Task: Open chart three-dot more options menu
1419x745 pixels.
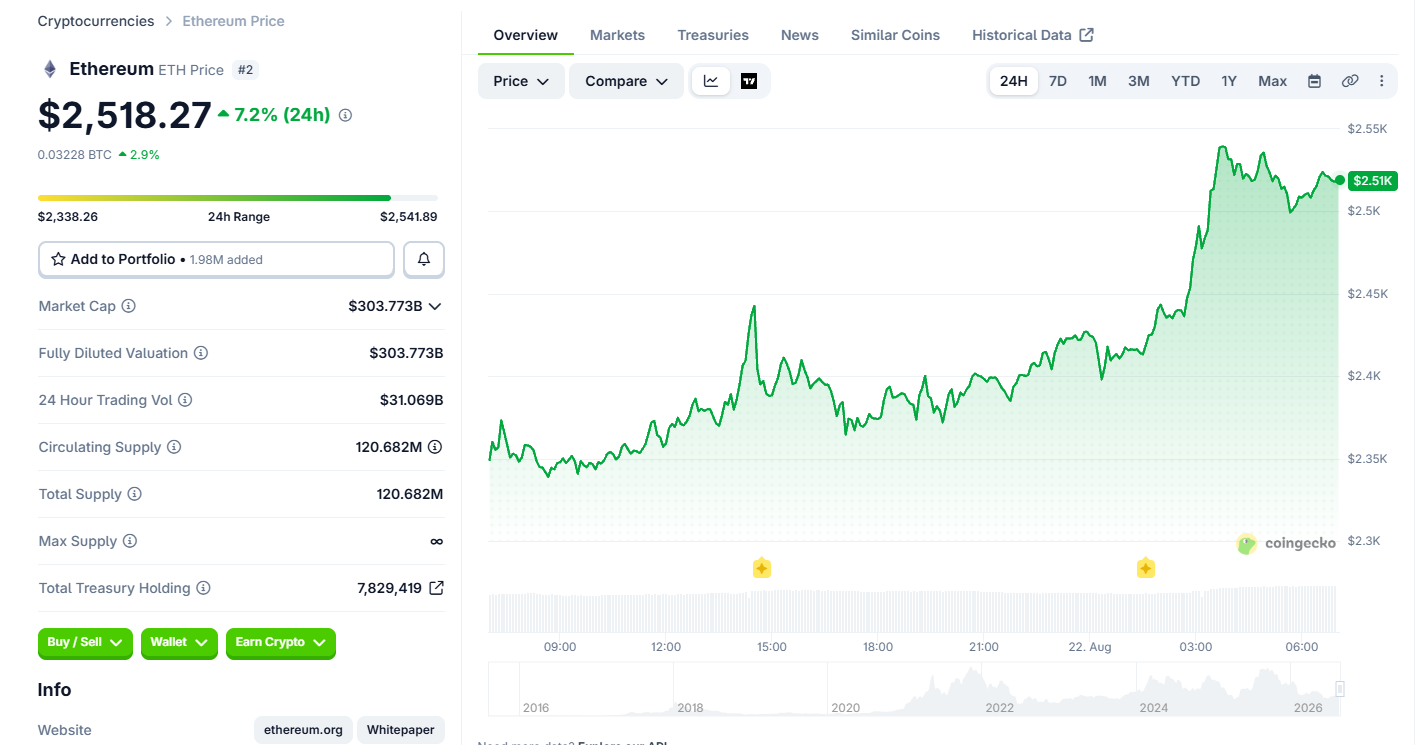Action: point(1382,81)
